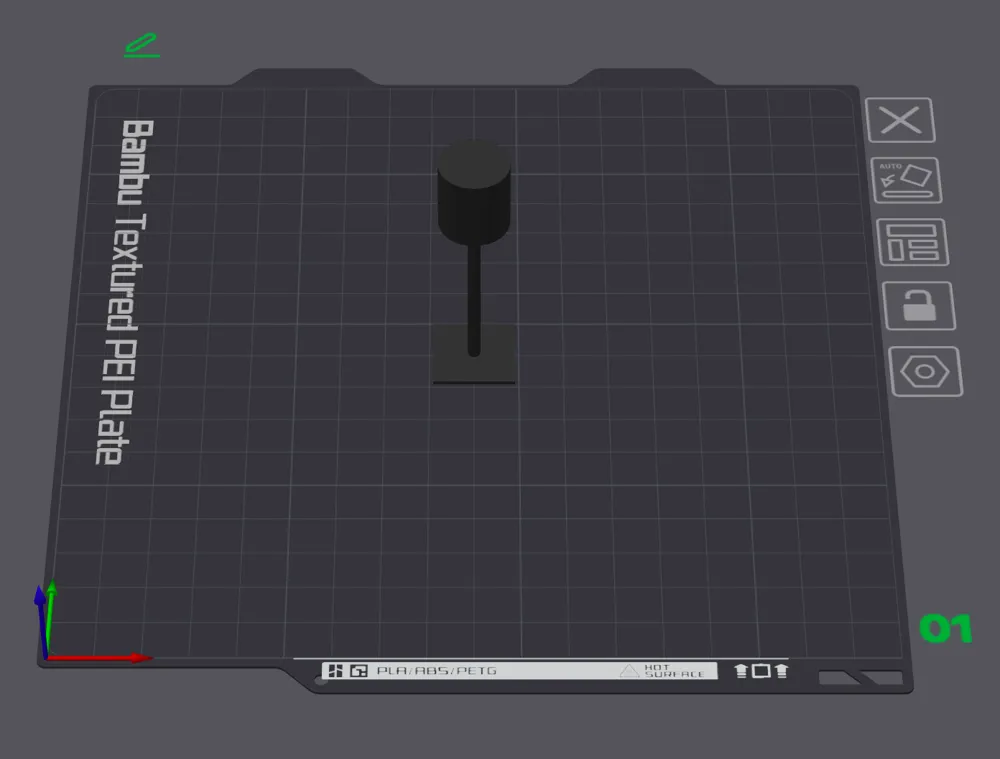Click the green Y axis arrow
This screenshot has height=759, width=1000.
click(x=50, y=619)
